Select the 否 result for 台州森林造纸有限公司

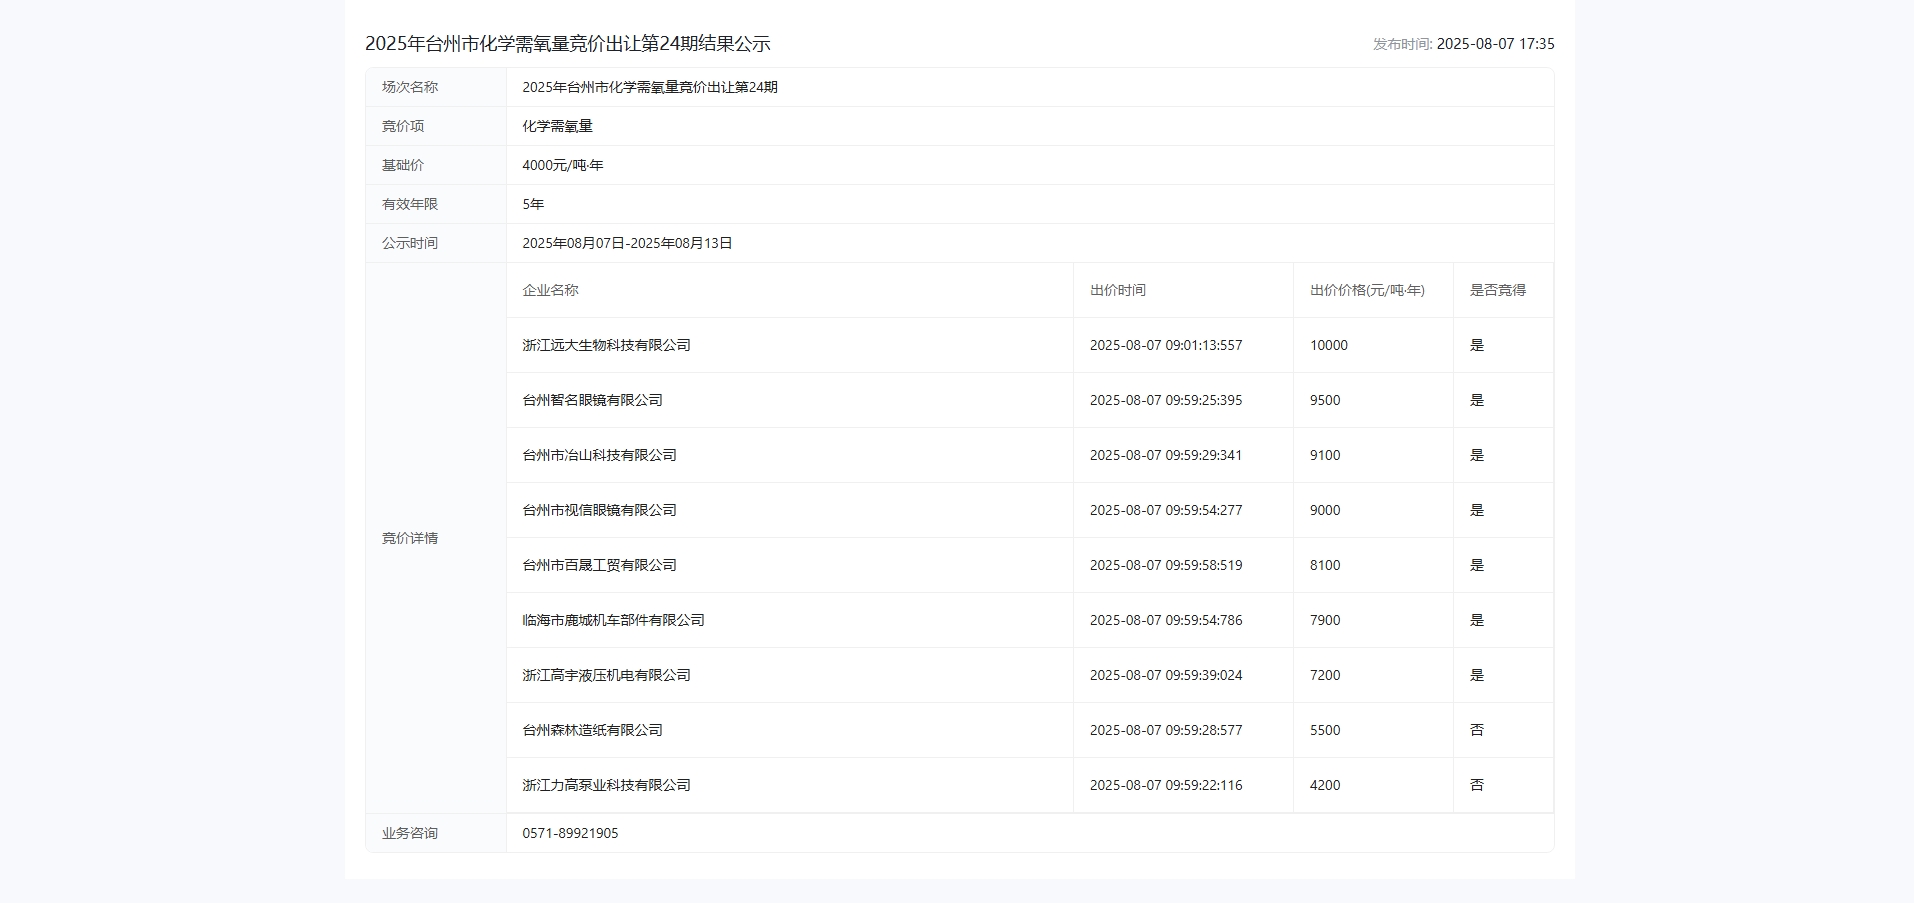[x=1477, y=729]
